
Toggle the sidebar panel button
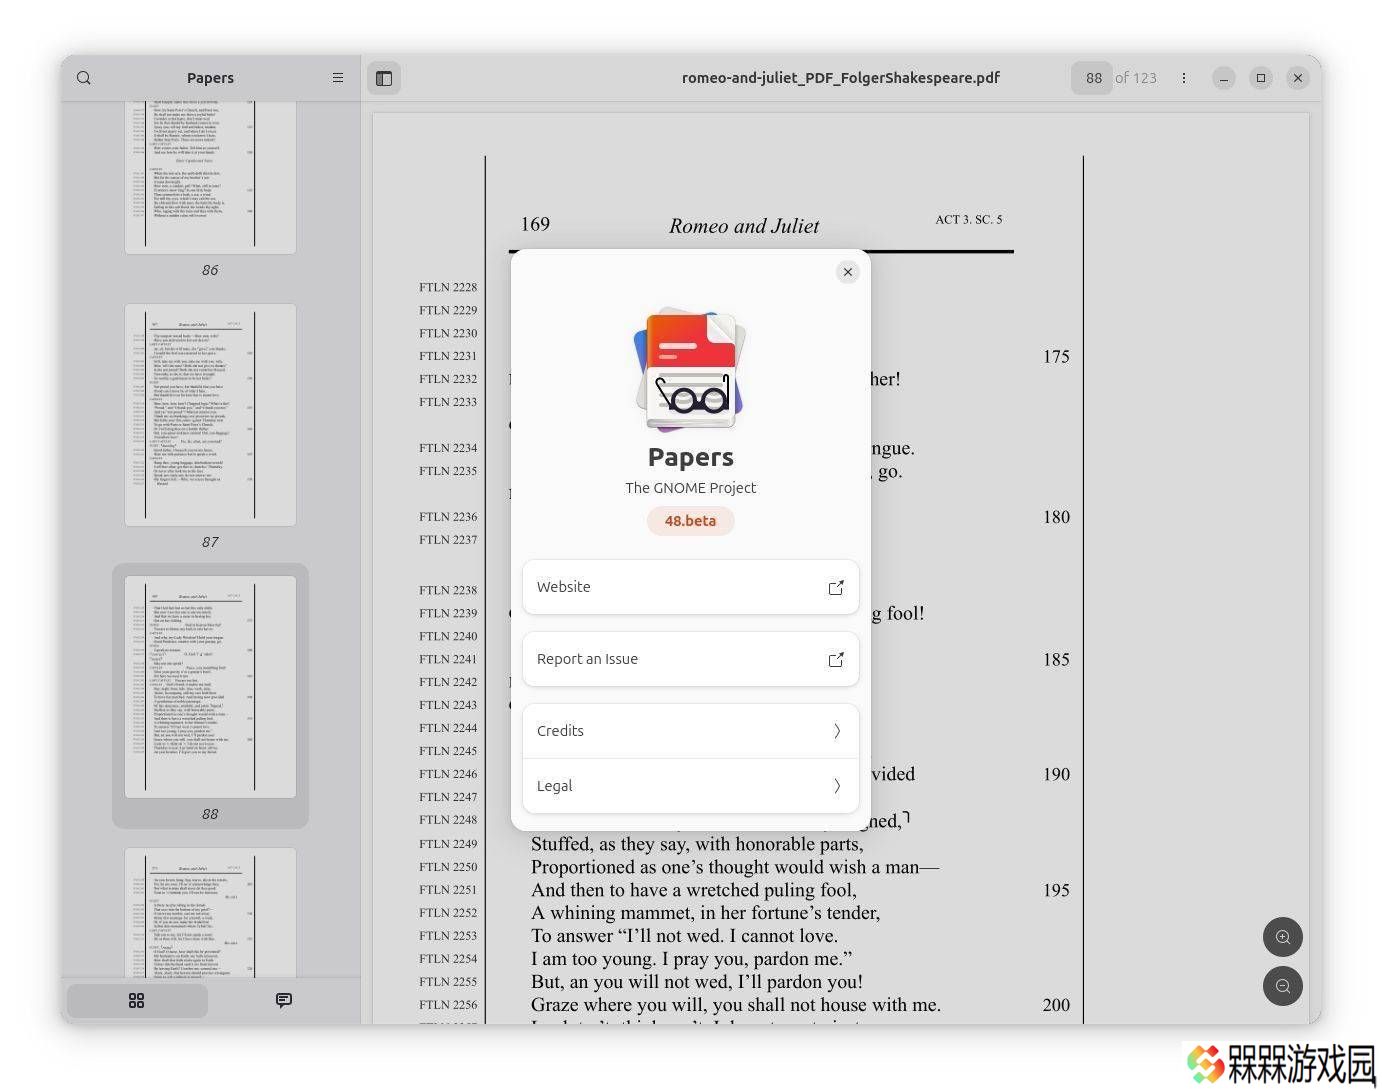[x=384, y=78]
